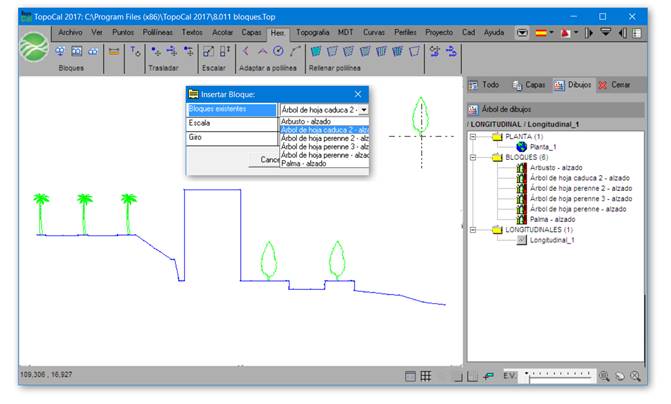Click the third Rellenar polilínea hatch icon
Image resolution: width=671 pixels, height=404 pixels.
coord(348,51)
